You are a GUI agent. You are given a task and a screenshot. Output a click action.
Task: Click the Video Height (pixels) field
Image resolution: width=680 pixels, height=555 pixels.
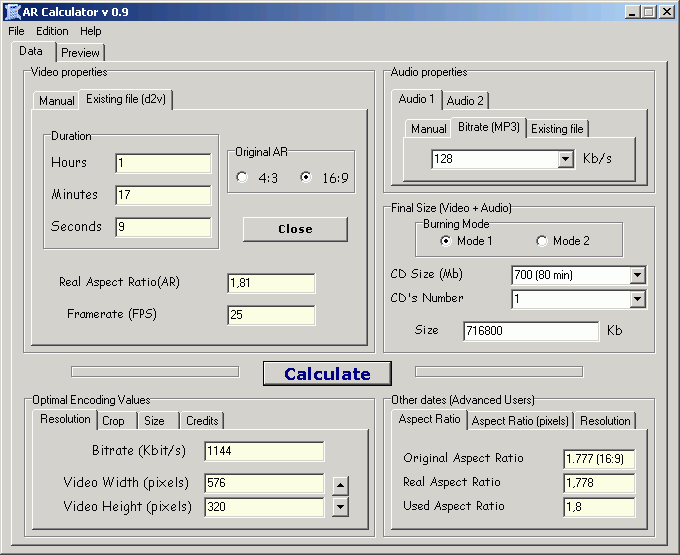coord(264,507)
